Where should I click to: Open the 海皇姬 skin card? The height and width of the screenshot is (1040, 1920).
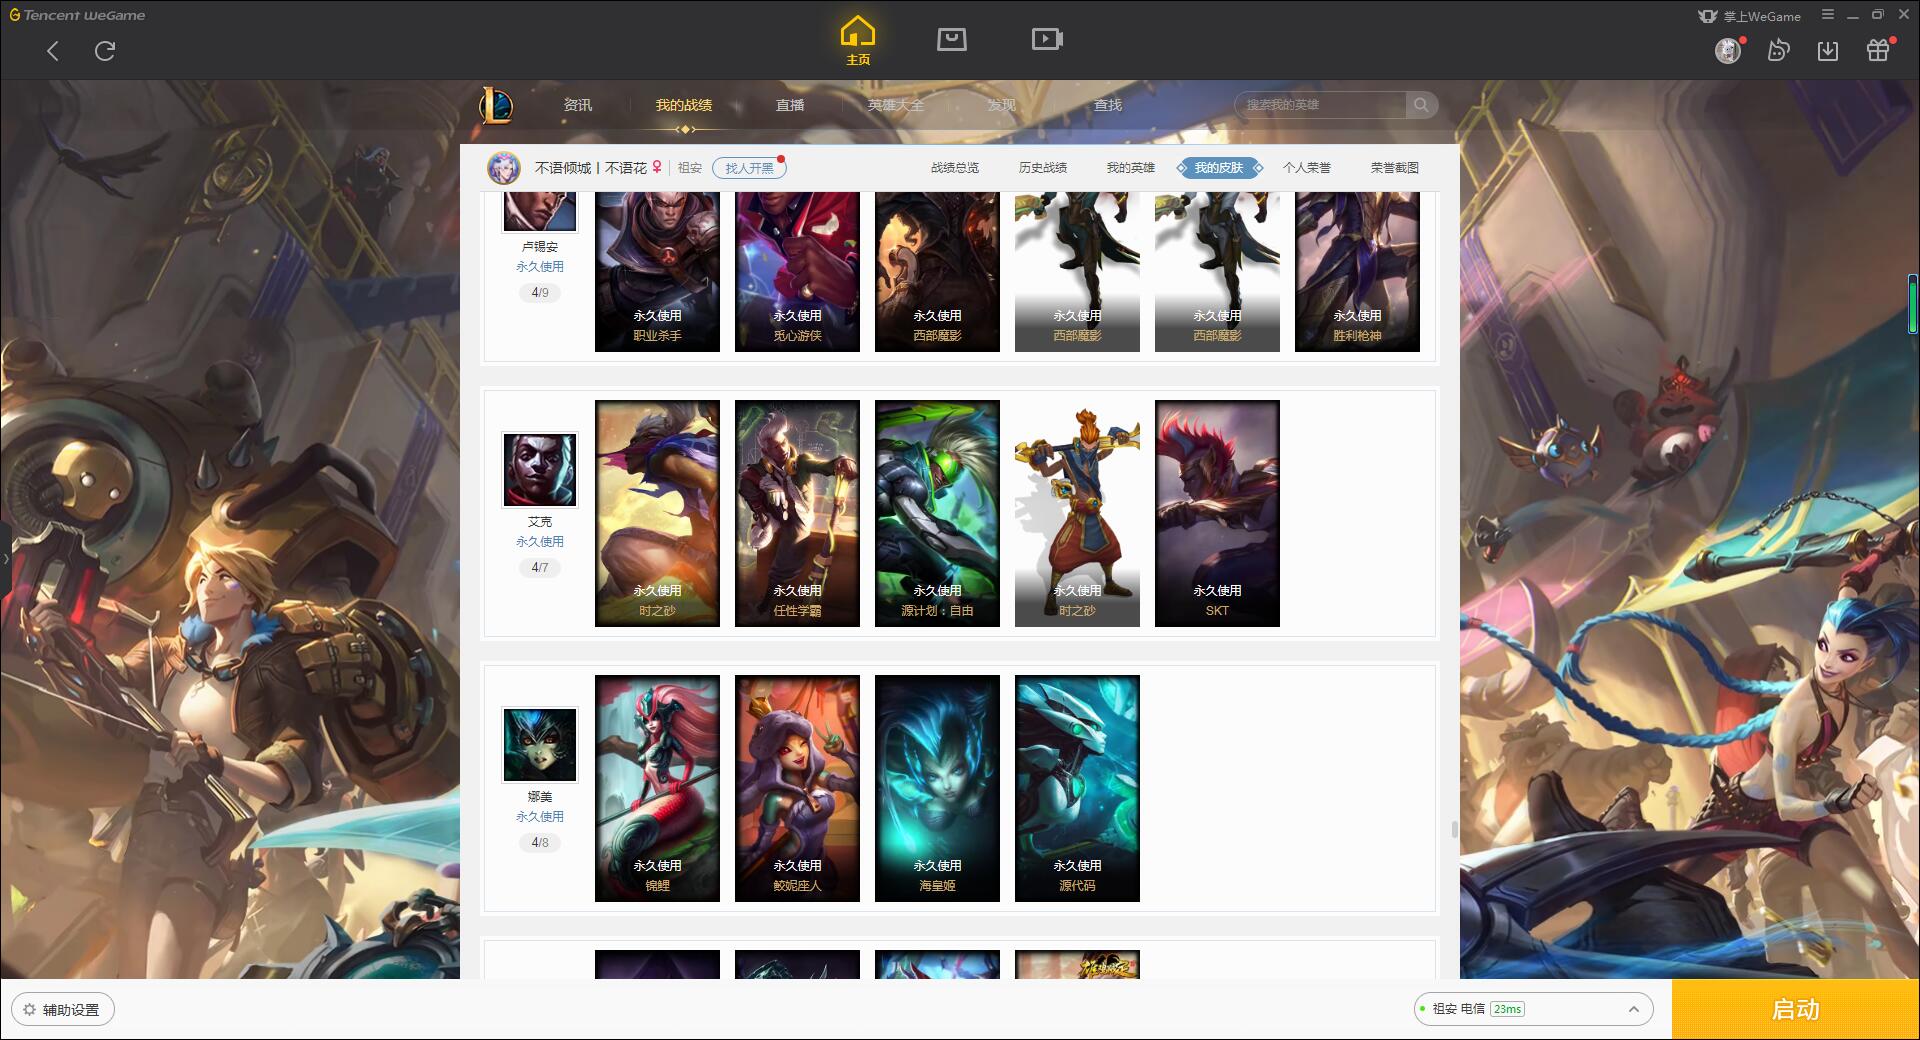coord(937,789)
